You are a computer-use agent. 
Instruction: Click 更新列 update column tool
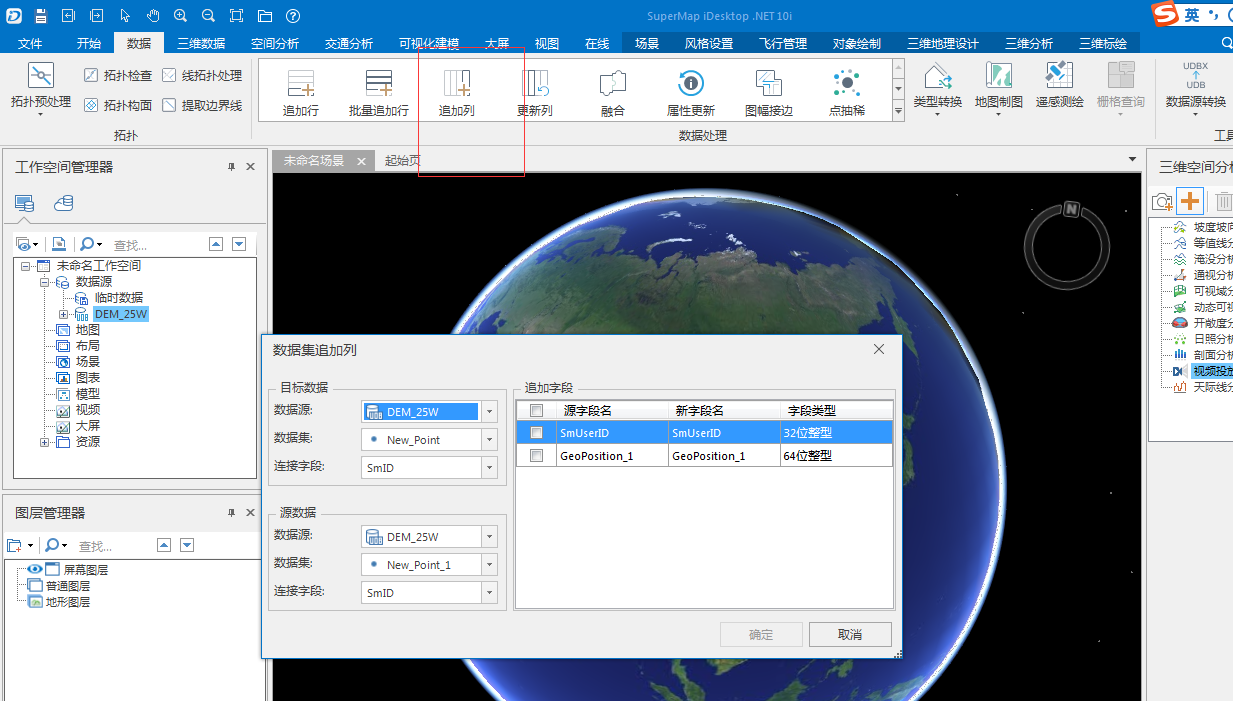click(535, 93)
